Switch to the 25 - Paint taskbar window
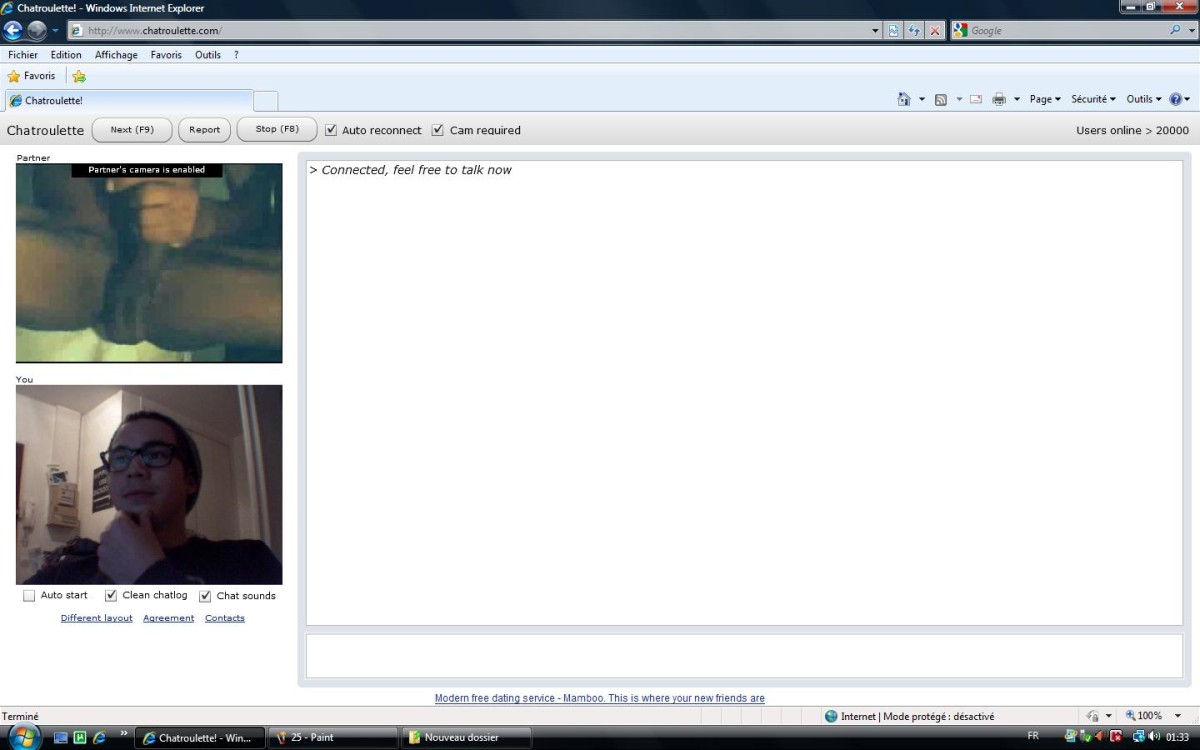This screenshot has height=750, width=1200. coord(333,738)
